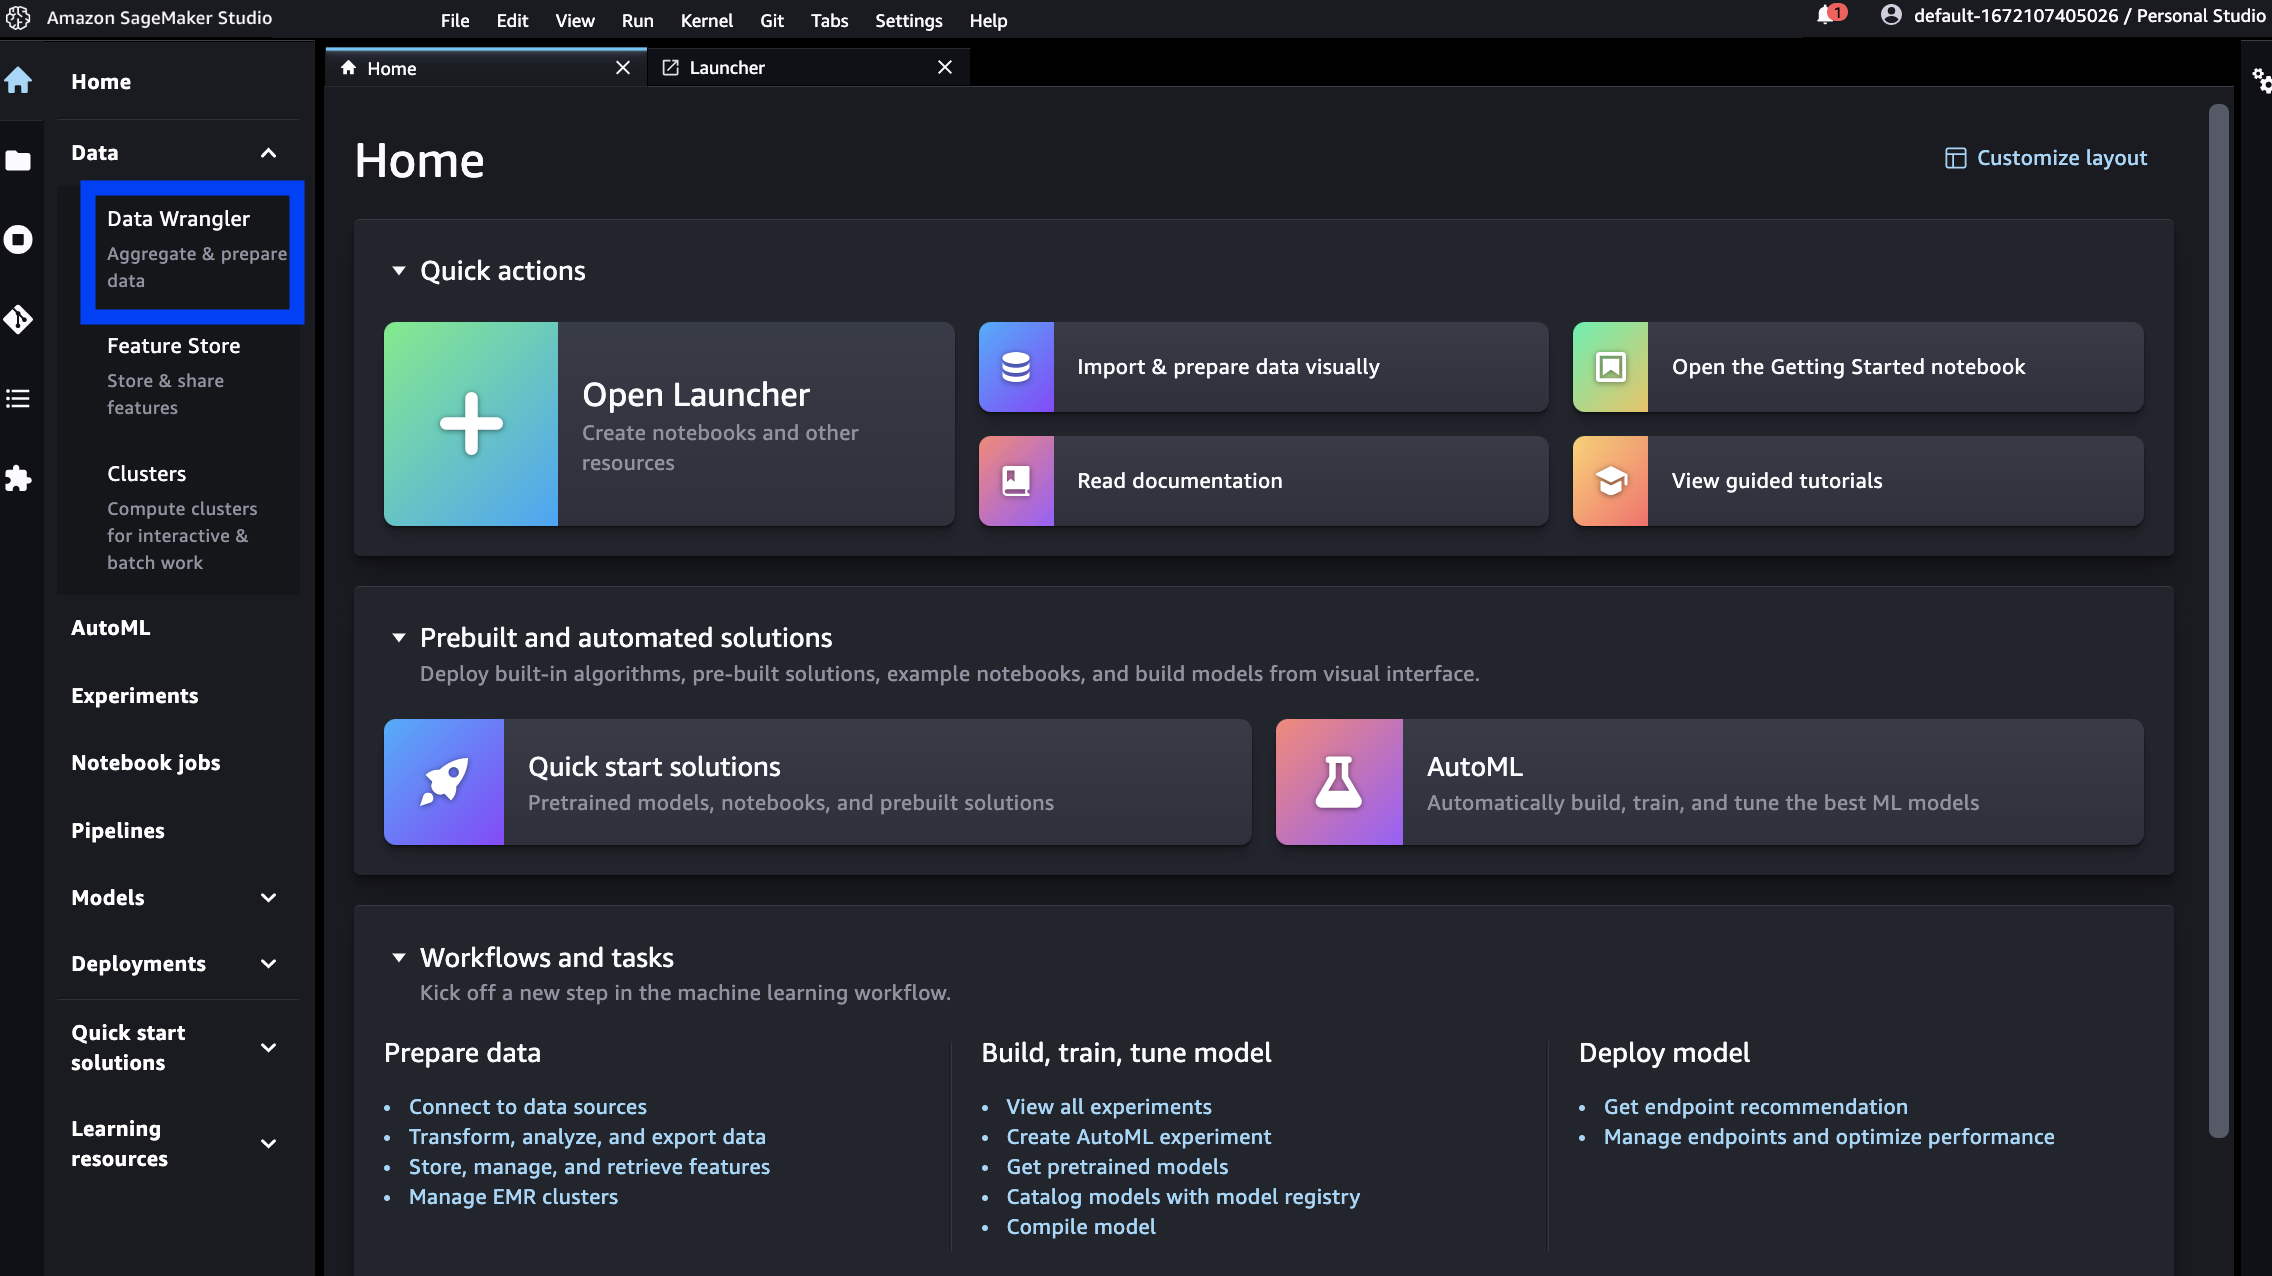2272x1276 pixels.
Task: Click the Quick start solutions rocket icon
Action: tap(444, 782)
